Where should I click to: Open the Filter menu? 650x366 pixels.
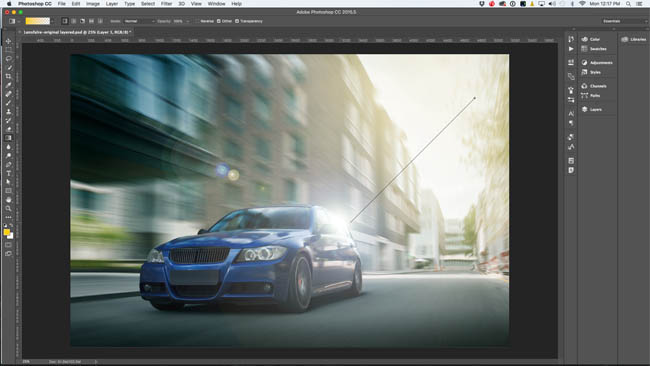[166, 4]
